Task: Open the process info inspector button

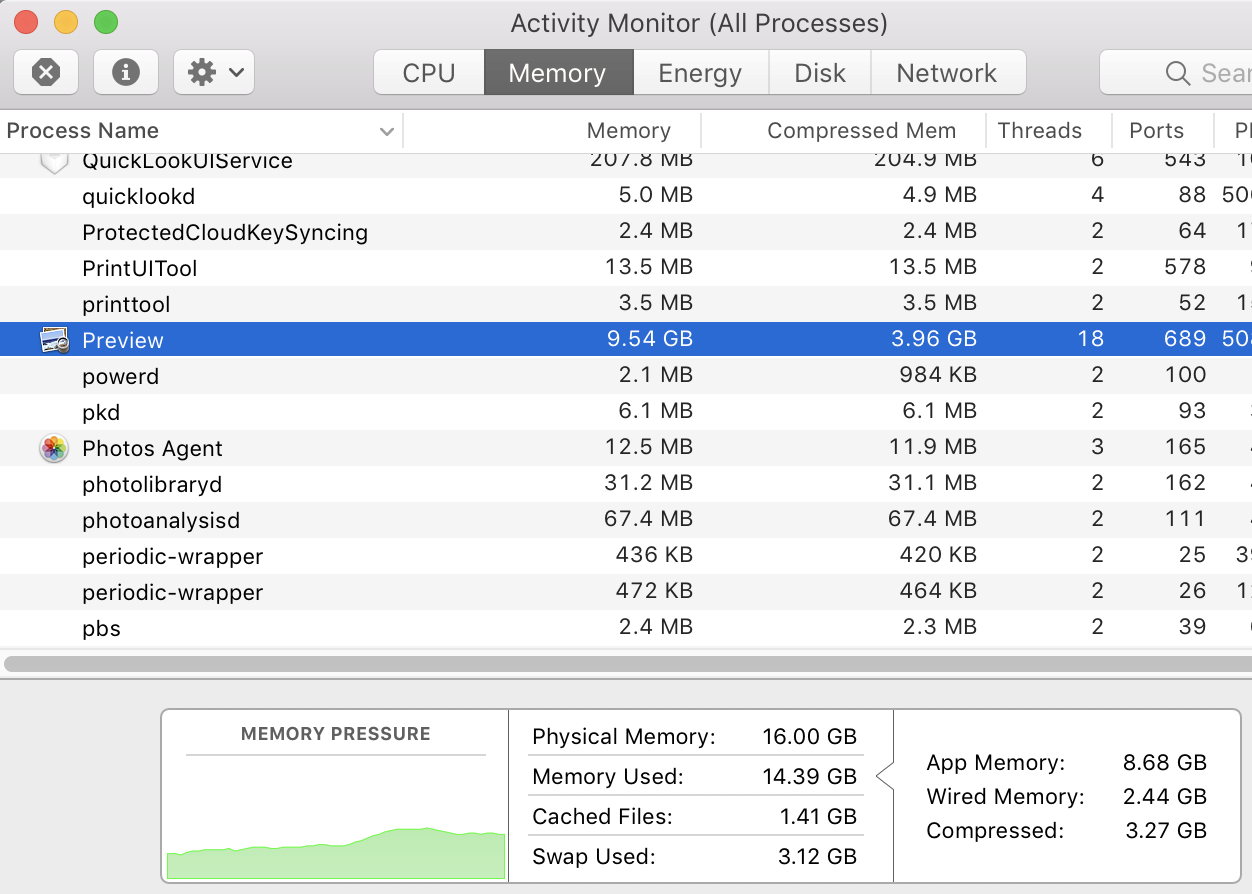Action: [x=125, y=72]
